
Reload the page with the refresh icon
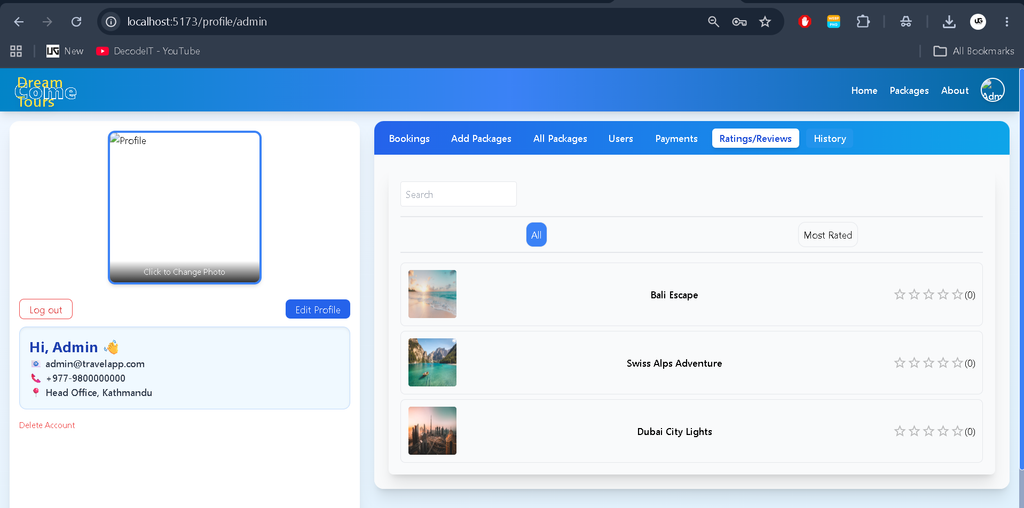76,22
